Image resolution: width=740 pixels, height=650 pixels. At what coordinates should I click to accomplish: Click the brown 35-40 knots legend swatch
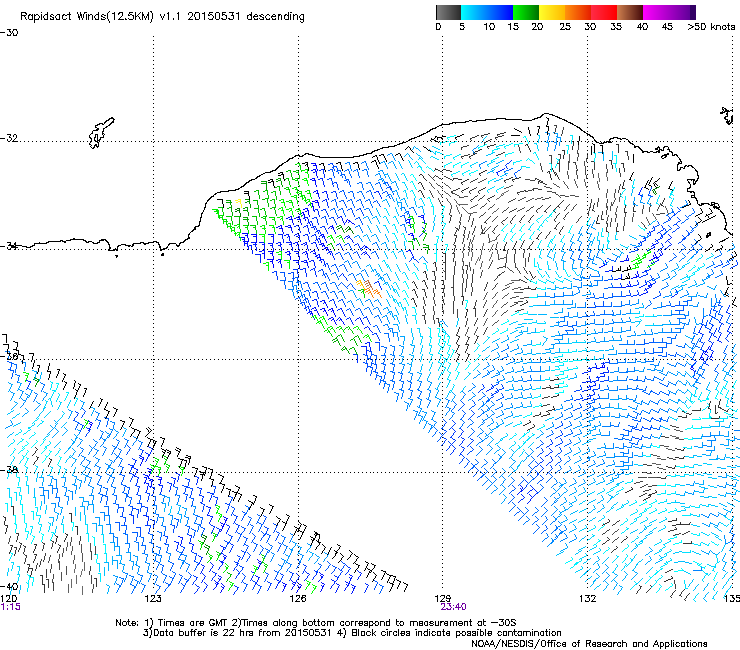coord(630,12)
